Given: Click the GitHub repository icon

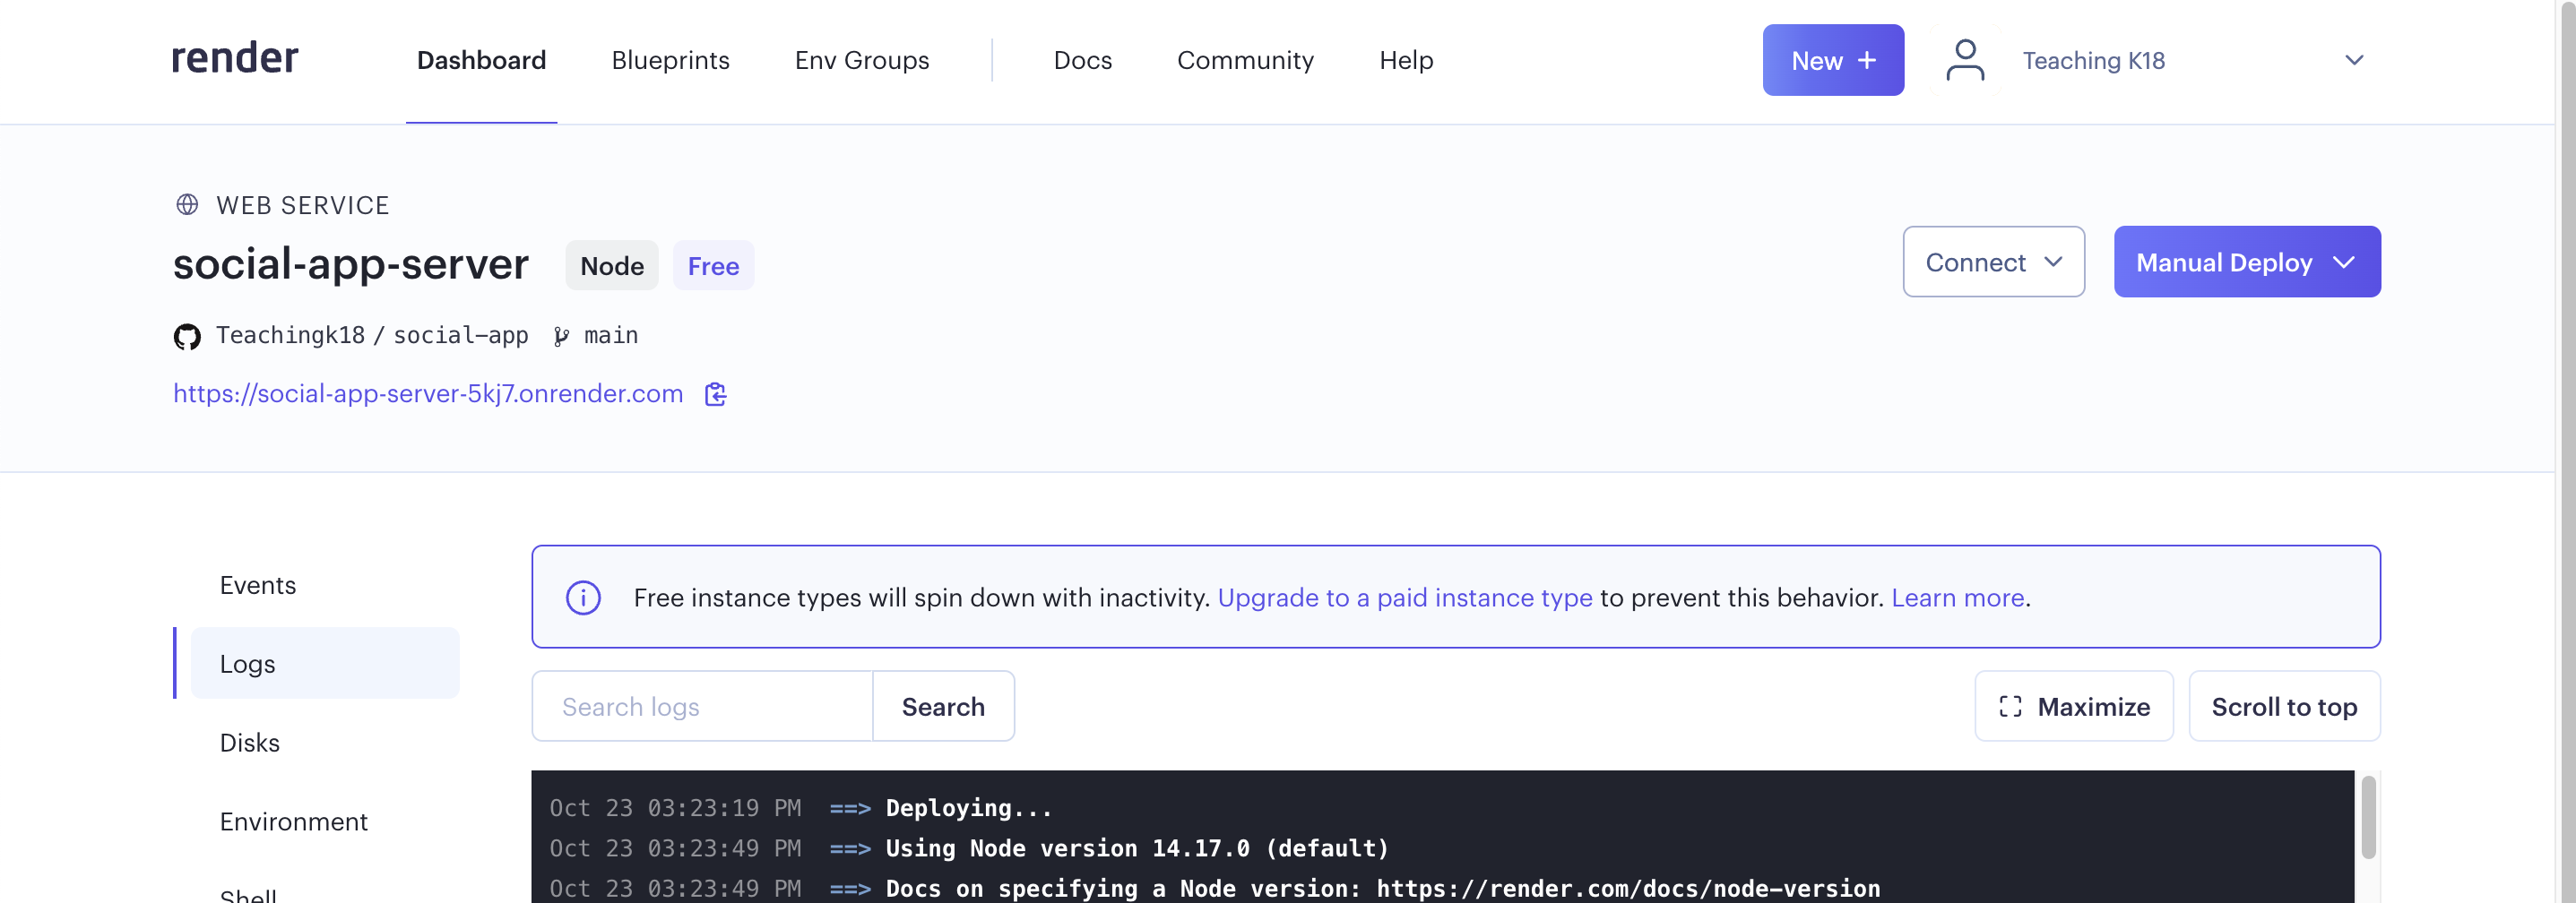Looking at the screenshot, I should (x=187, y=336).
